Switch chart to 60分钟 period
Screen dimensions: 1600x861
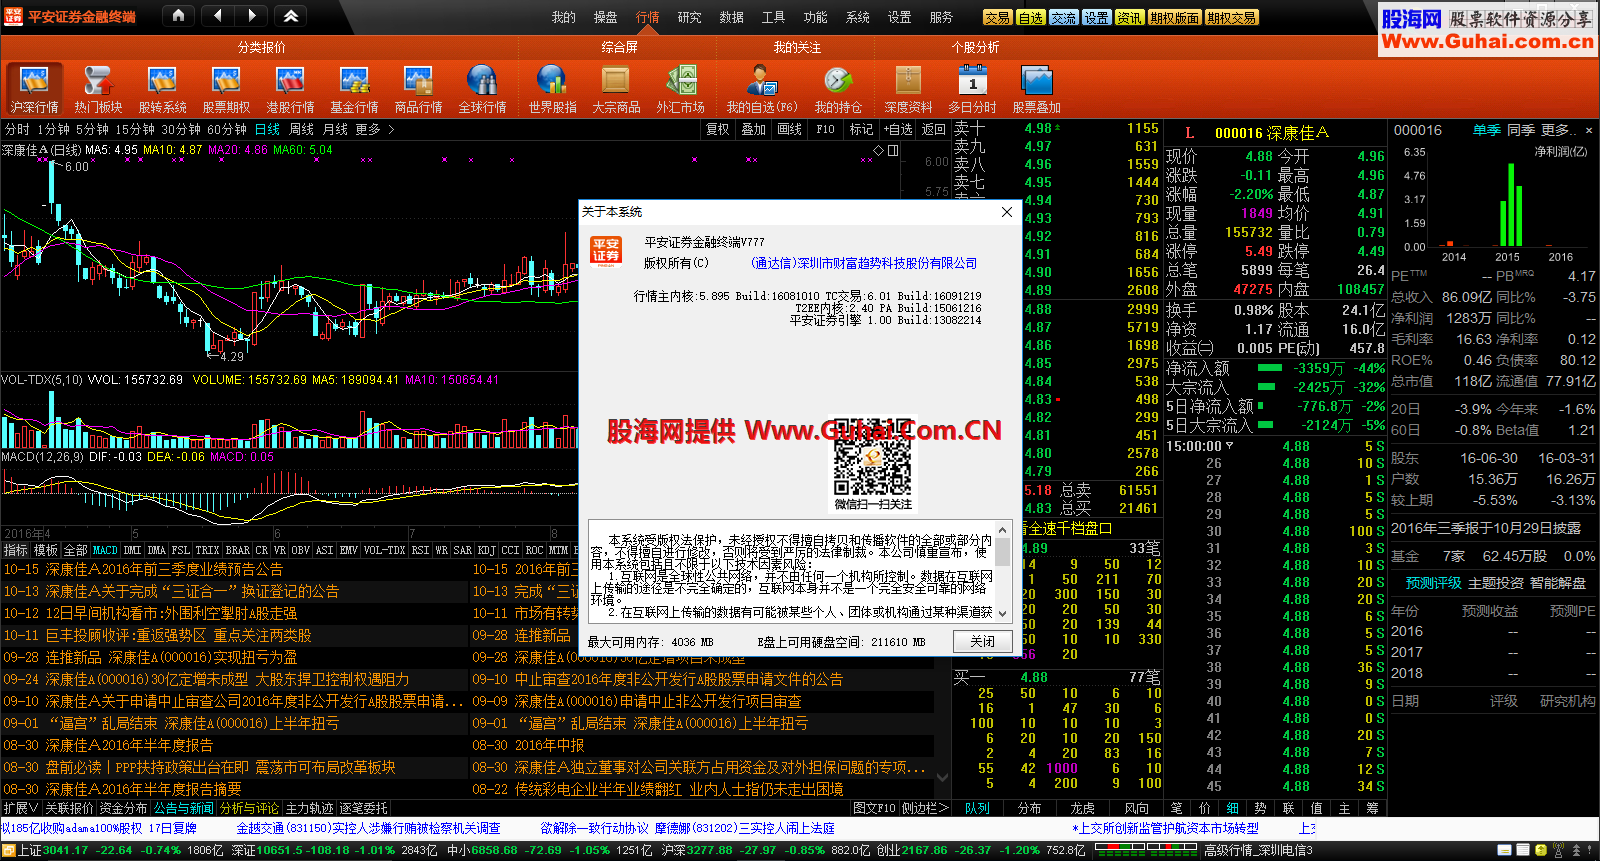pyautogui.click(x=227, y=129)
